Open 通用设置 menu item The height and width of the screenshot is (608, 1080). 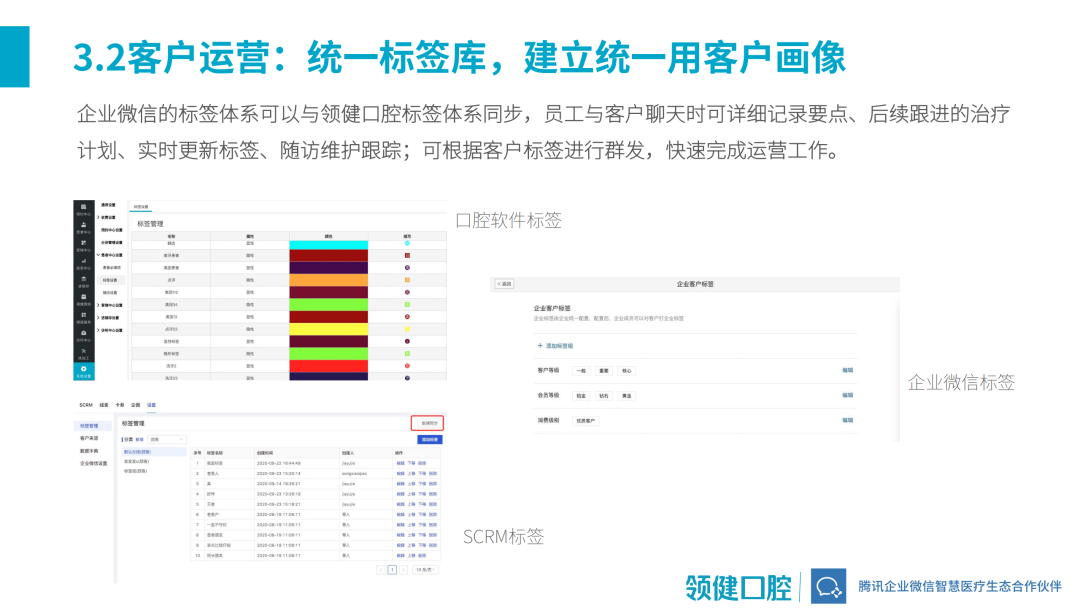109,205
